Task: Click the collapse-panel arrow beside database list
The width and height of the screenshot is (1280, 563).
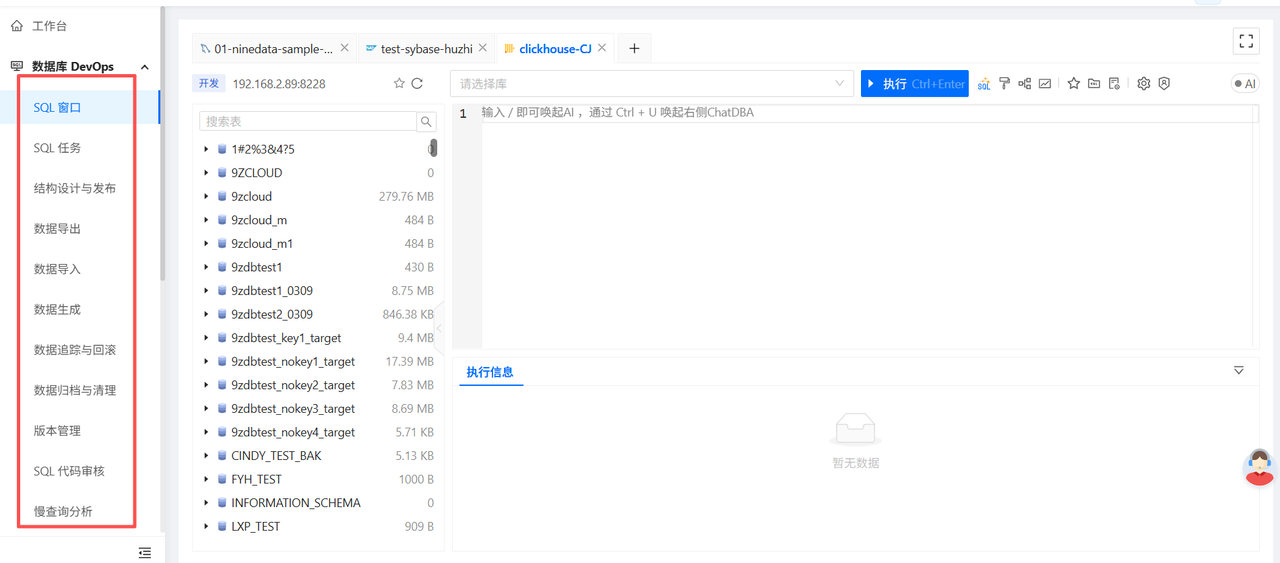Action: pos(439,328)
